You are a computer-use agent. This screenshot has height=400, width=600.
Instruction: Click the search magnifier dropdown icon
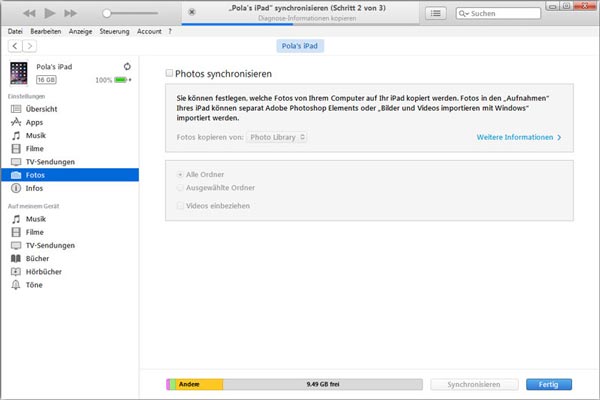coord(463,13)
